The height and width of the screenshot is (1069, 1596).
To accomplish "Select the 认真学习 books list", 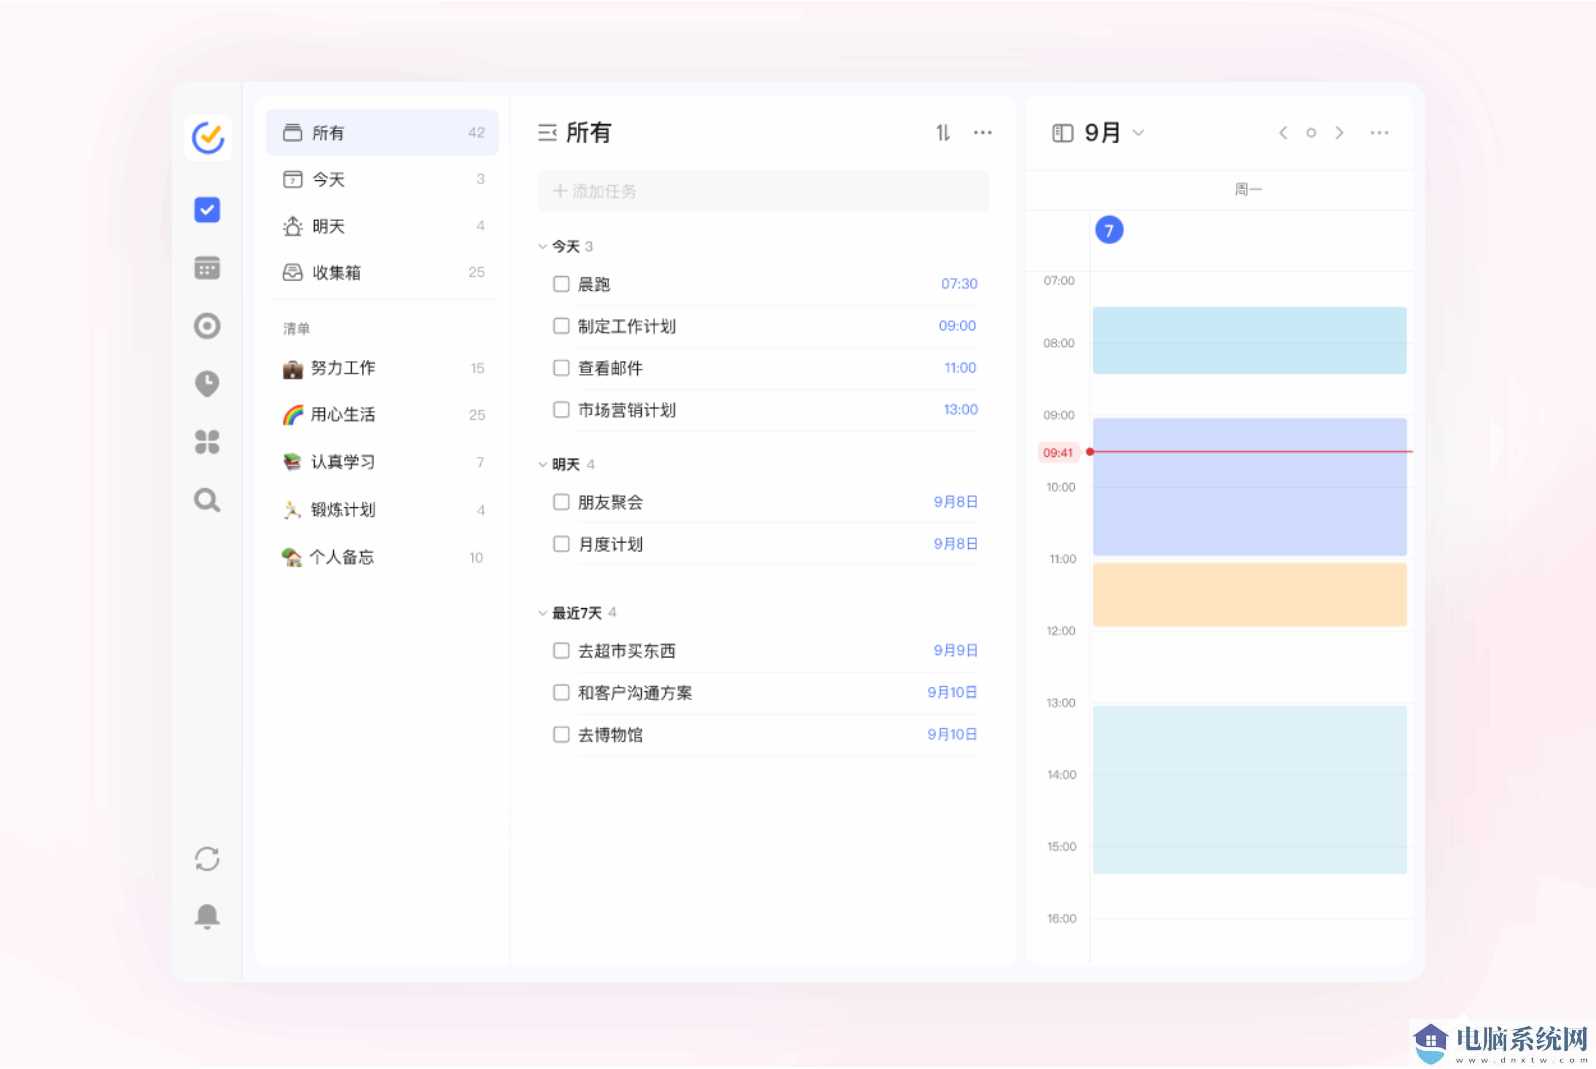I will (x=382, y=462).
